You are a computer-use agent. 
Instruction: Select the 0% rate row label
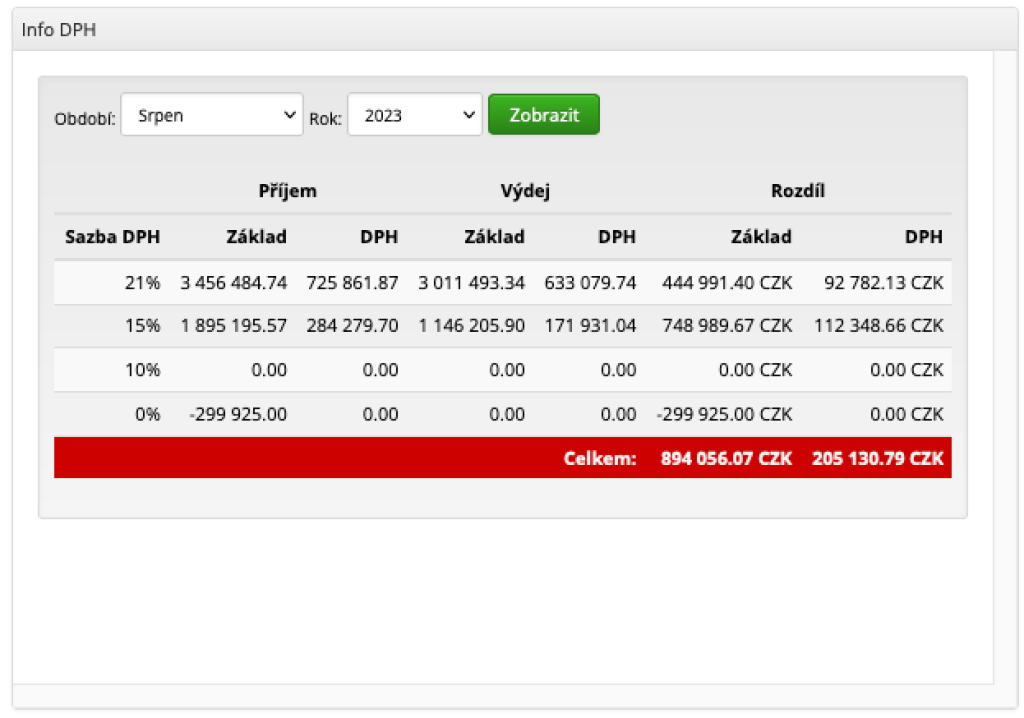click(x=145, y=414)
